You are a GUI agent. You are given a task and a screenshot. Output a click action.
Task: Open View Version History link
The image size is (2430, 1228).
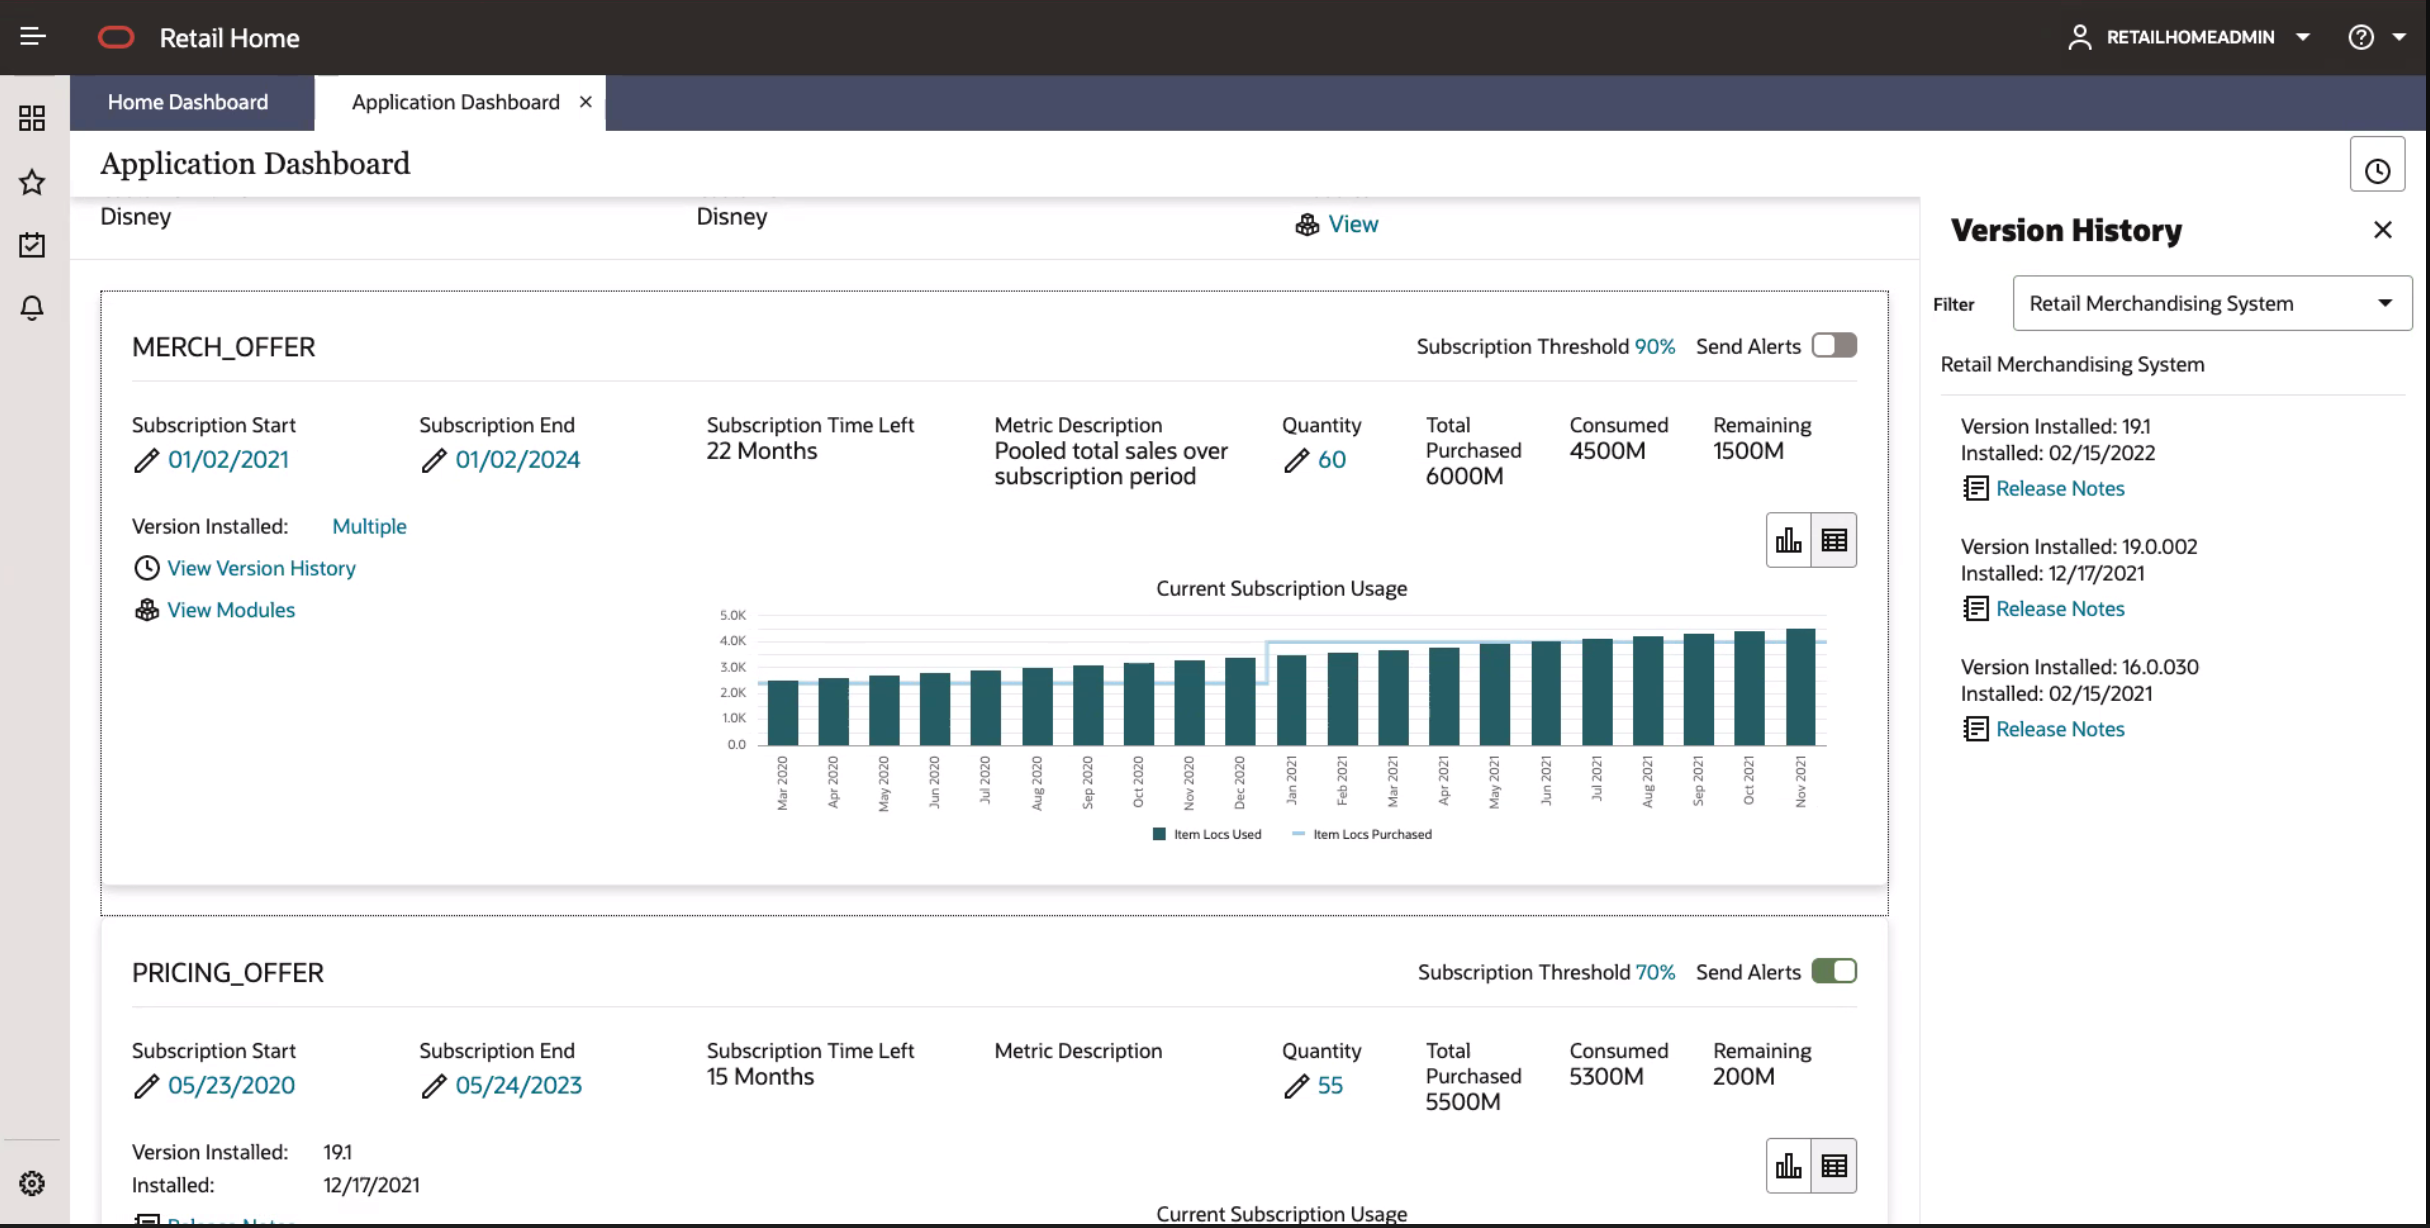(261, 568)
